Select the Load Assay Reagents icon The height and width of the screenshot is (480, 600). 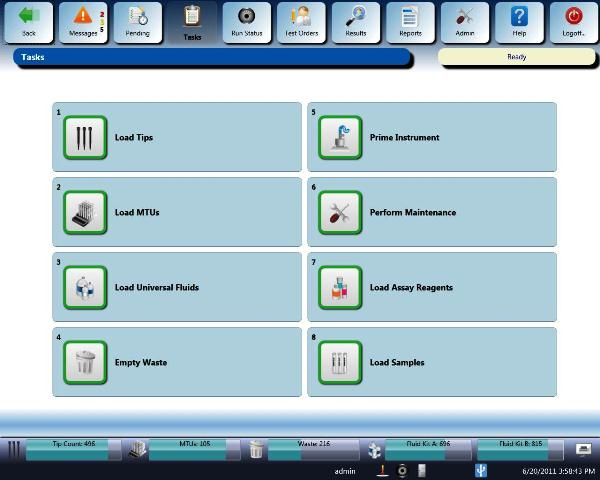tap(340, 288)
